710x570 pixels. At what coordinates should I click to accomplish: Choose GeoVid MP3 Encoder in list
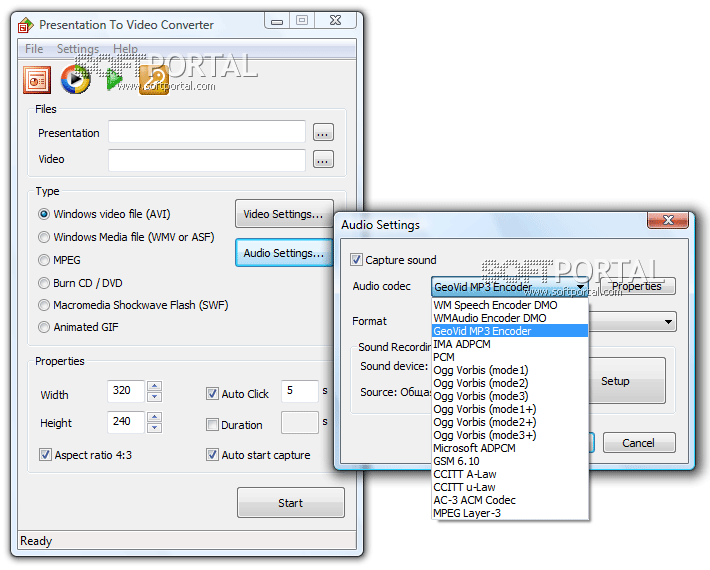coord(510,331)
